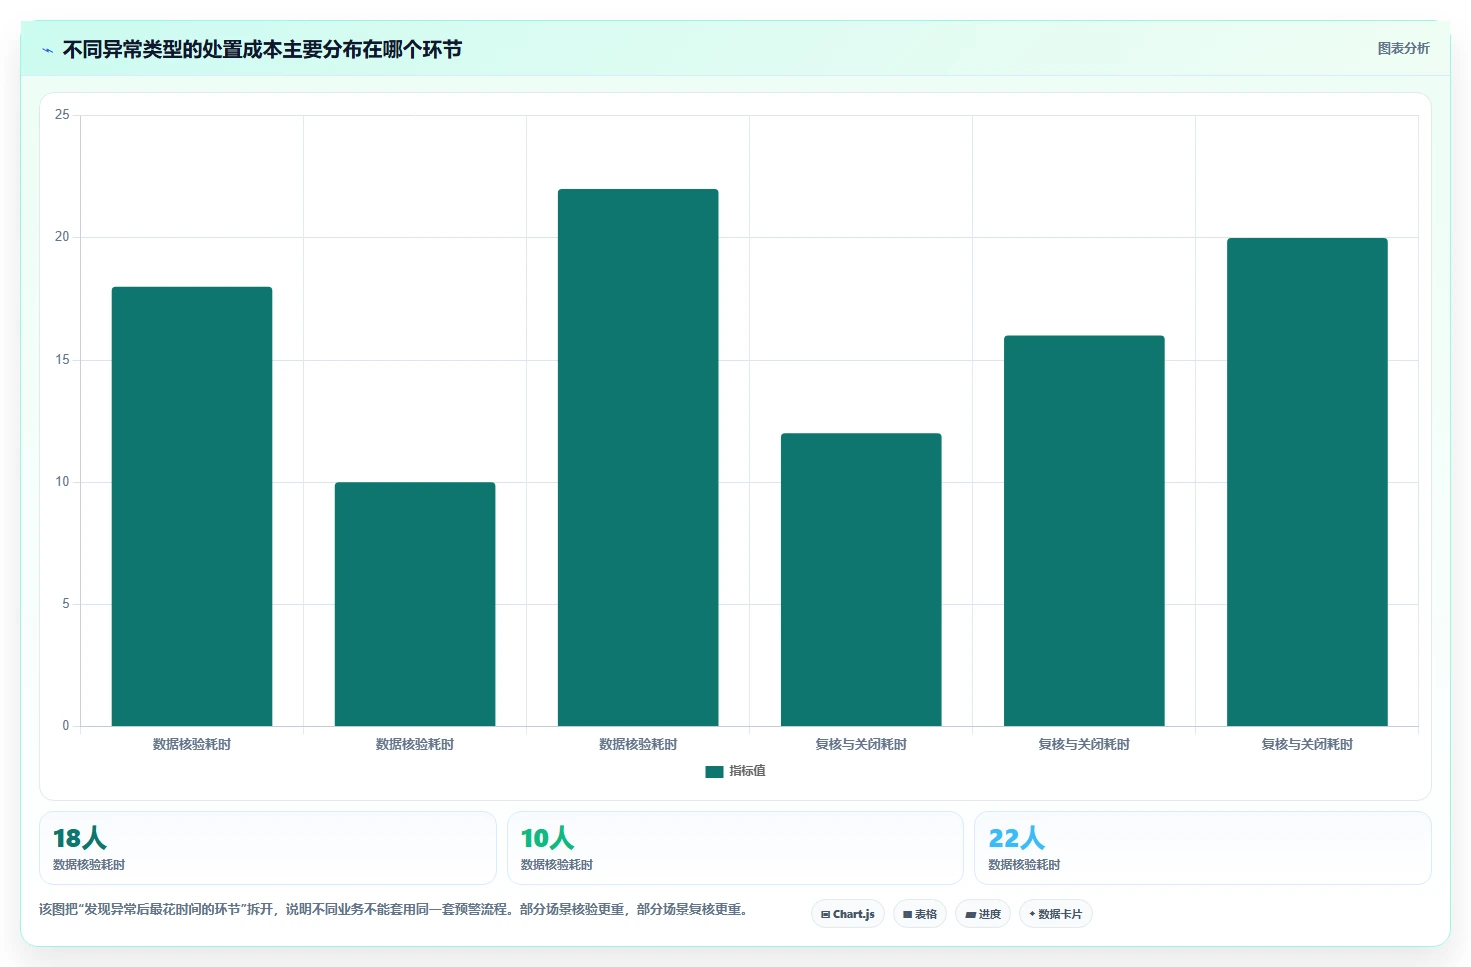The height and width of the screenshot is (967, 1471).
Task: Select the Chart.js tag chip
Action: [x=848, y=914]
